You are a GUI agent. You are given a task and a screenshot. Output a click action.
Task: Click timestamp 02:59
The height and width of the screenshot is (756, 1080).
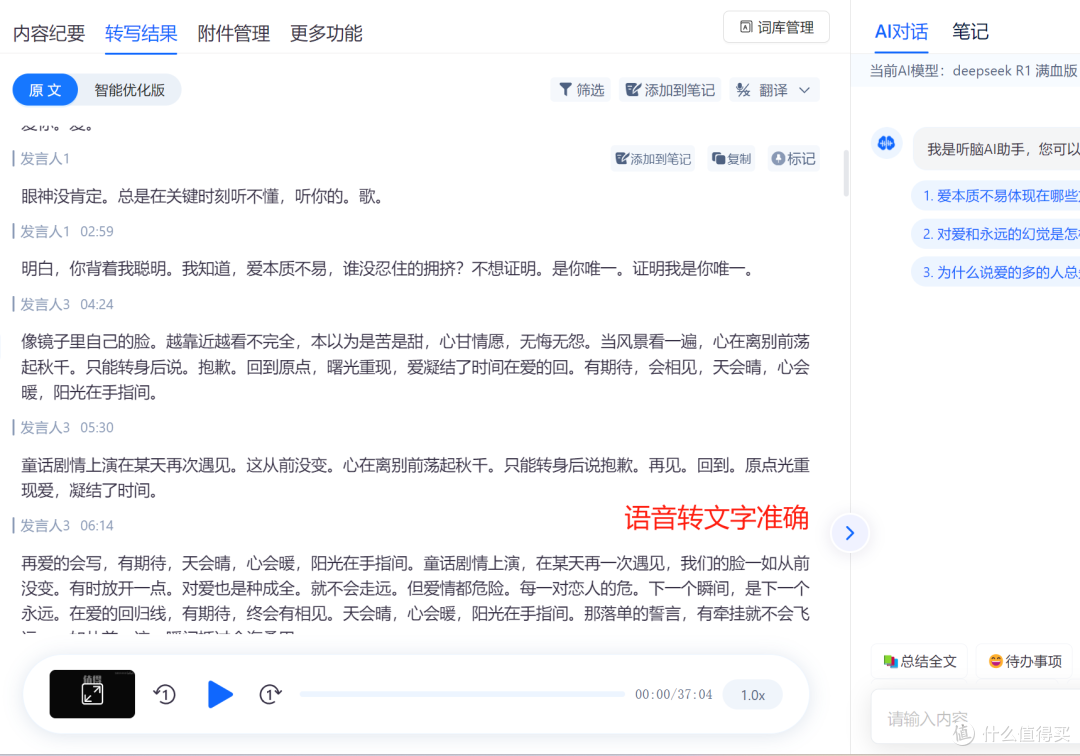coord(96,231)
